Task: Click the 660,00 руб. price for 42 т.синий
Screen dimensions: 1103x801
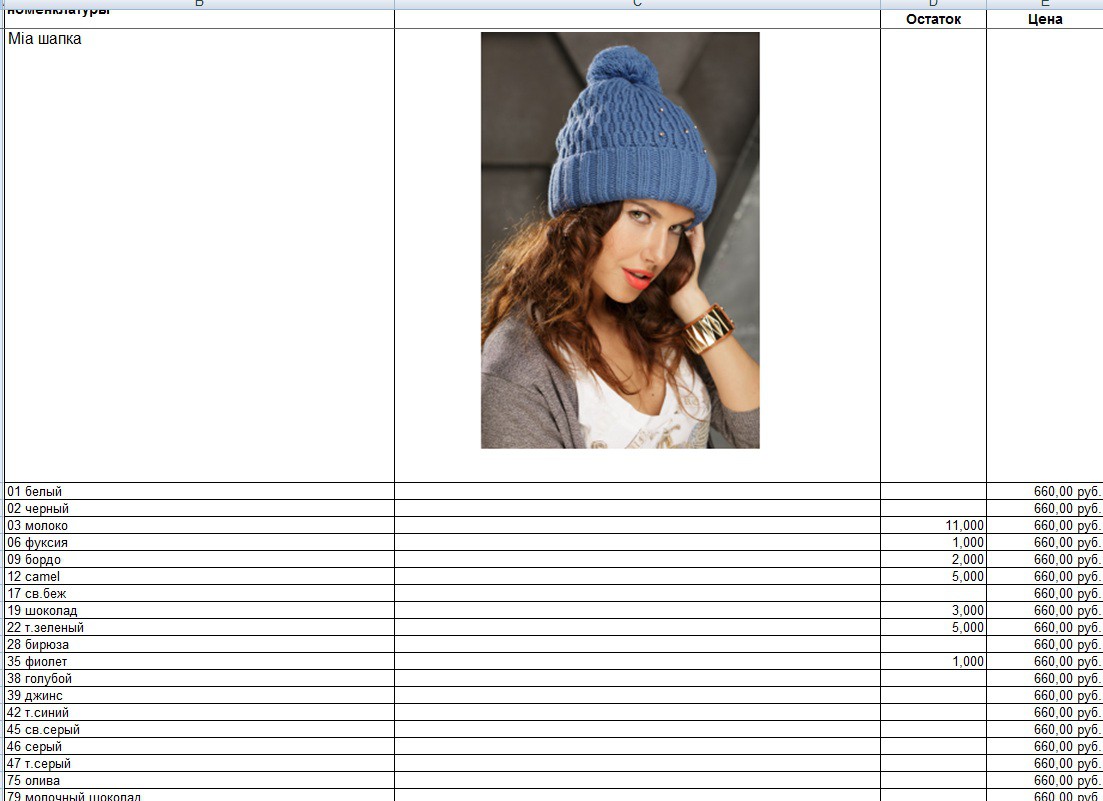Action: click(1067, 712)
